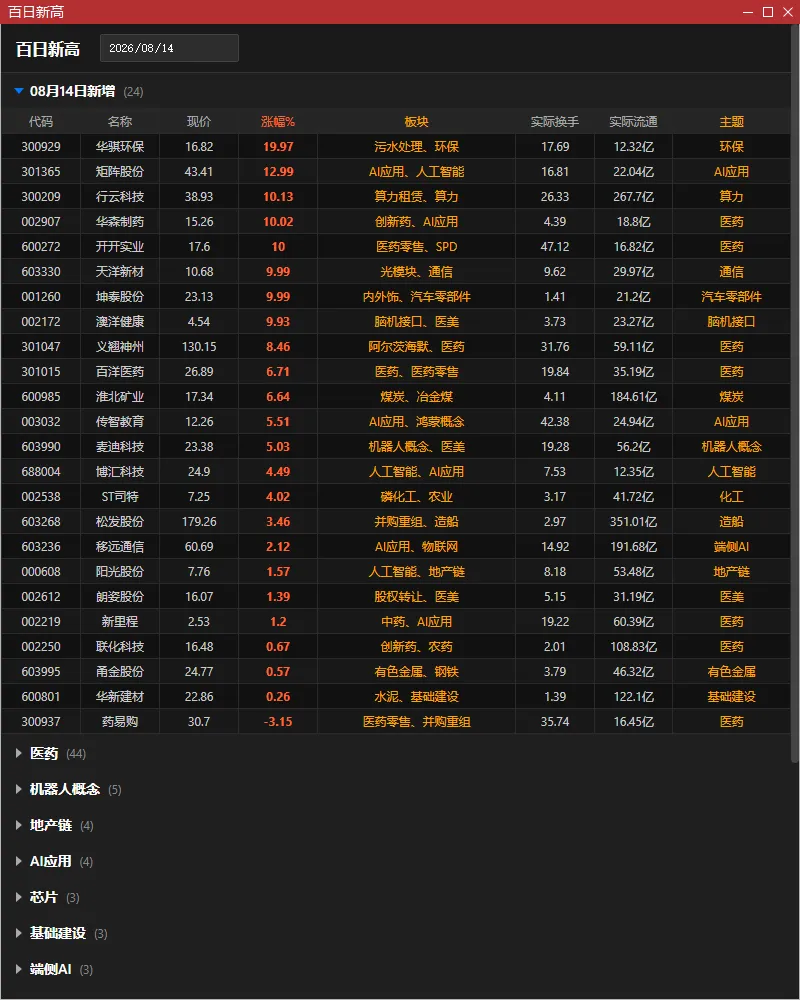
Task: Click 算力租赁、算力 sector cell
Action: 417,196
